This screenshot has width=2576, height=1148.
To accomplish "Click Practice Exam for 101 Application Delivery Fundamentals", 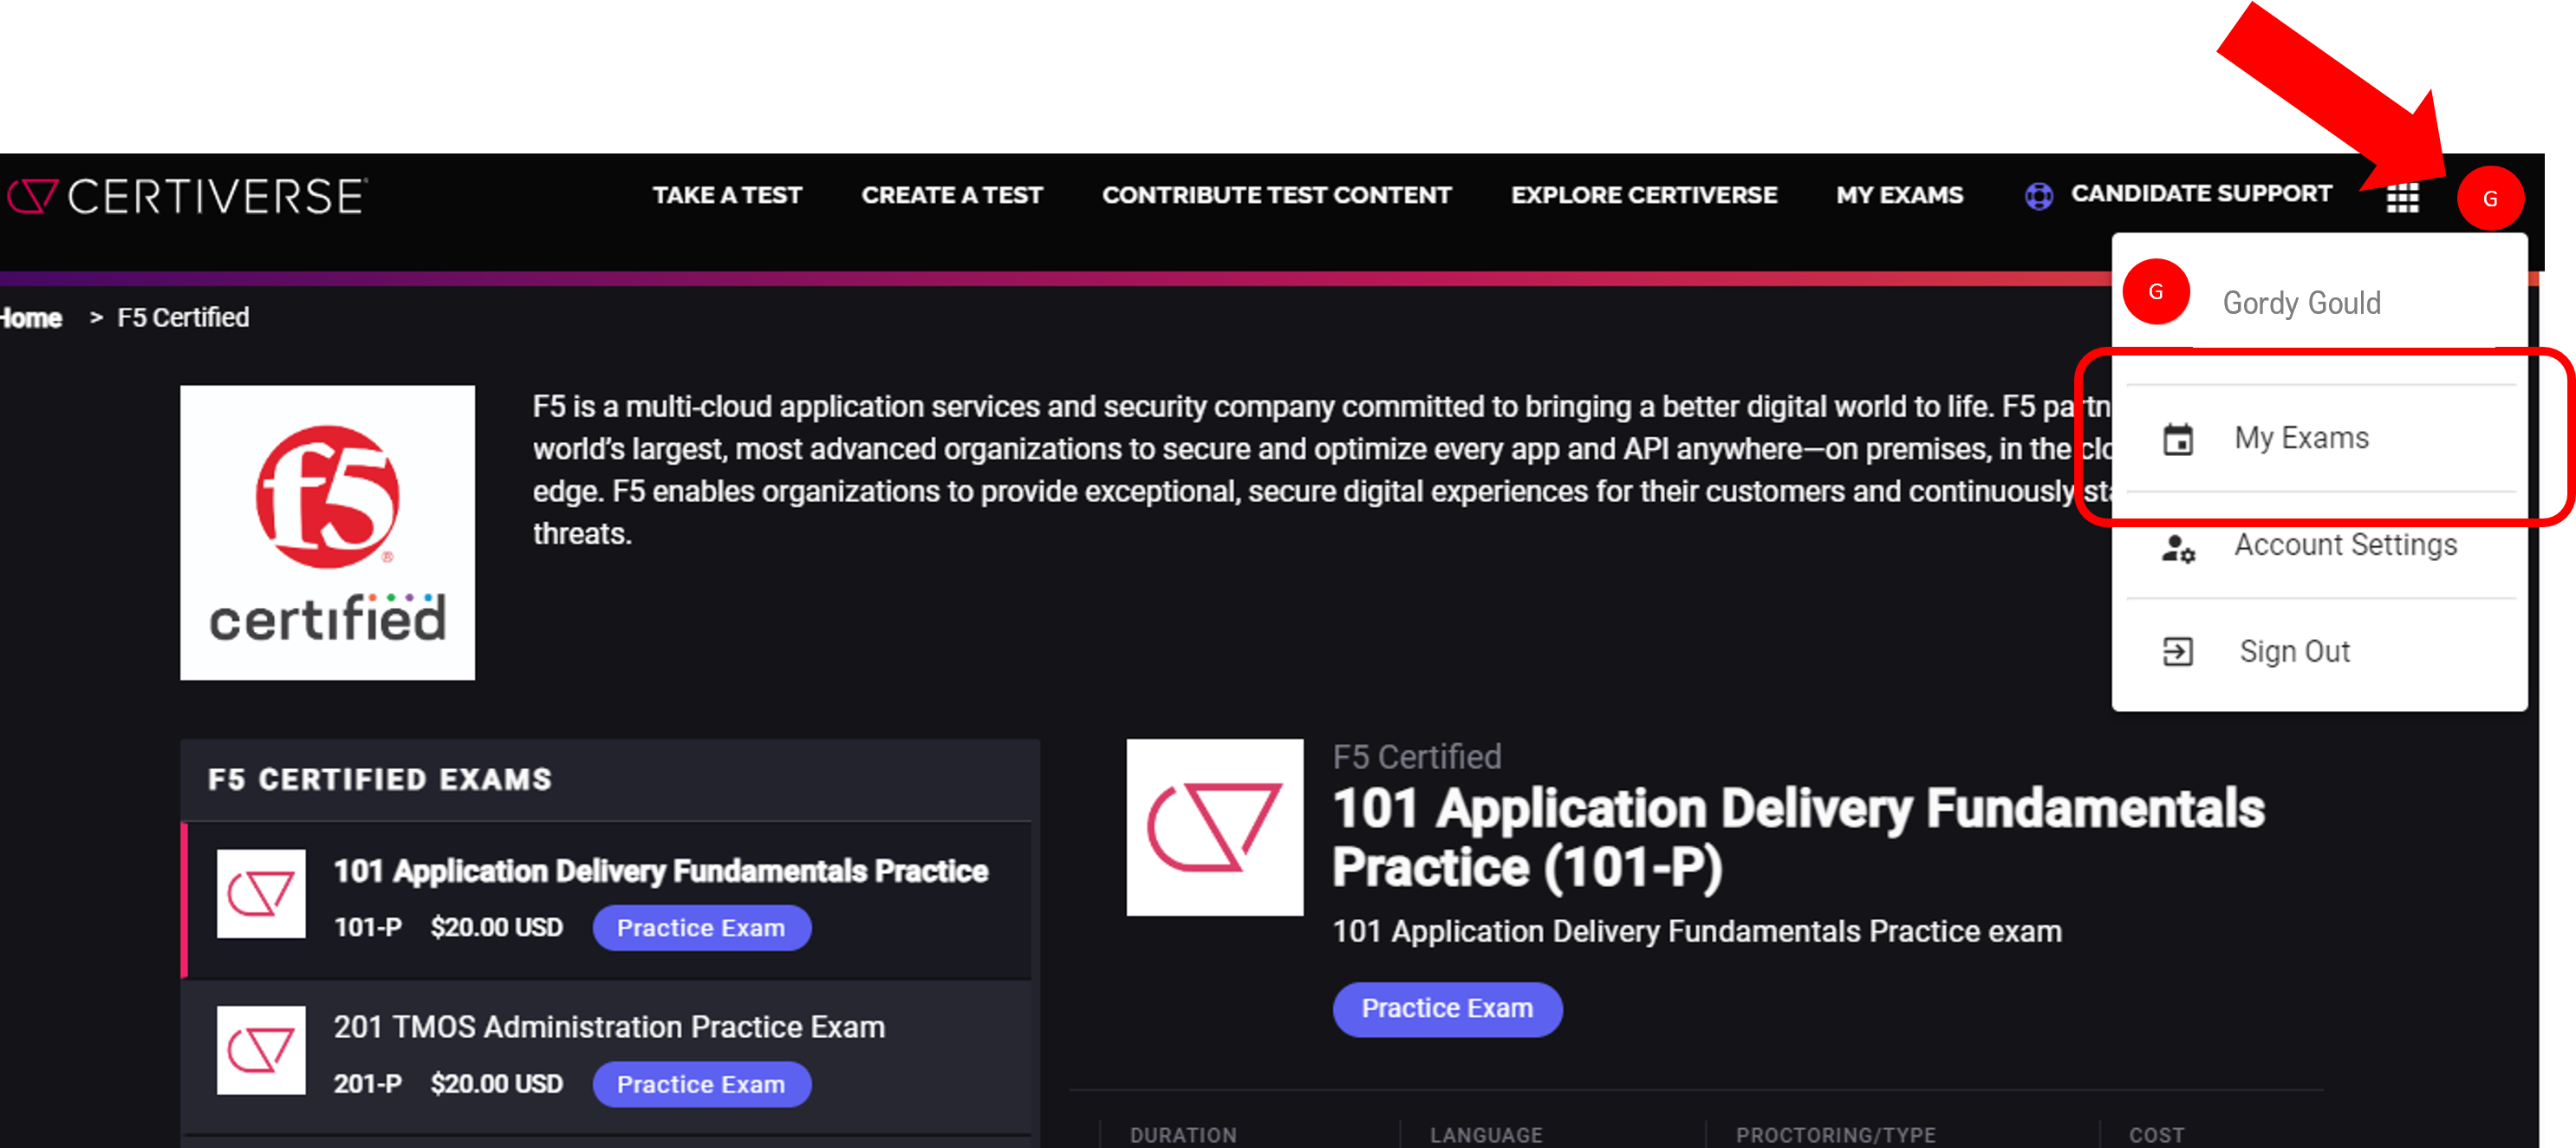I will 702,927.
